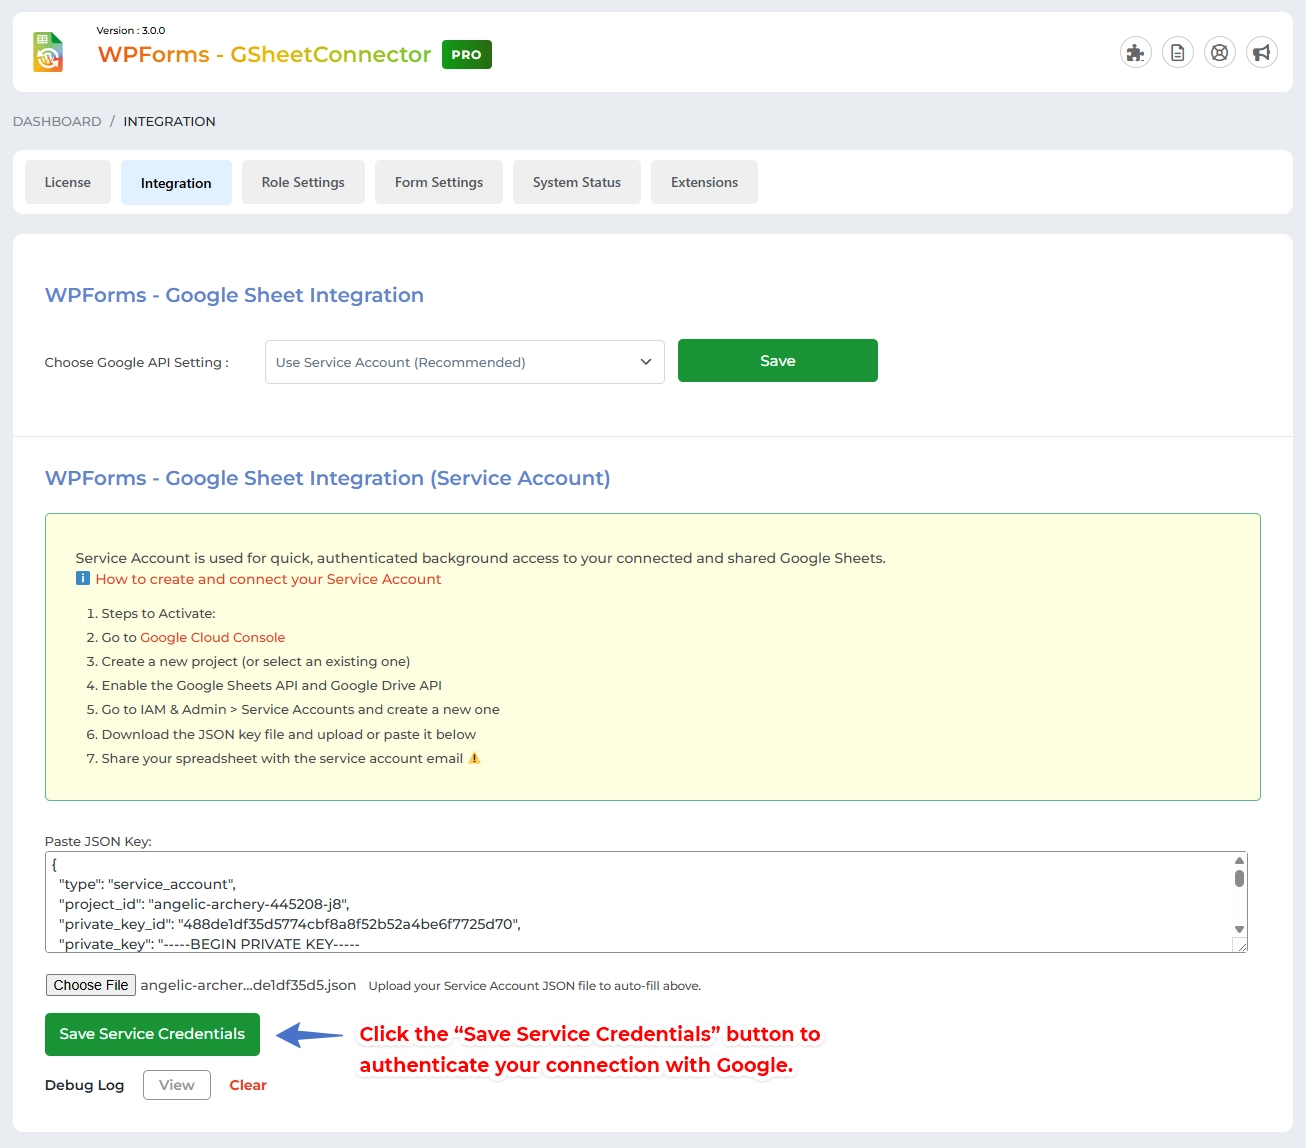This screenshot has width=1306, height=1148.
Task: Open the Role Settings tab
Action: 303,182
